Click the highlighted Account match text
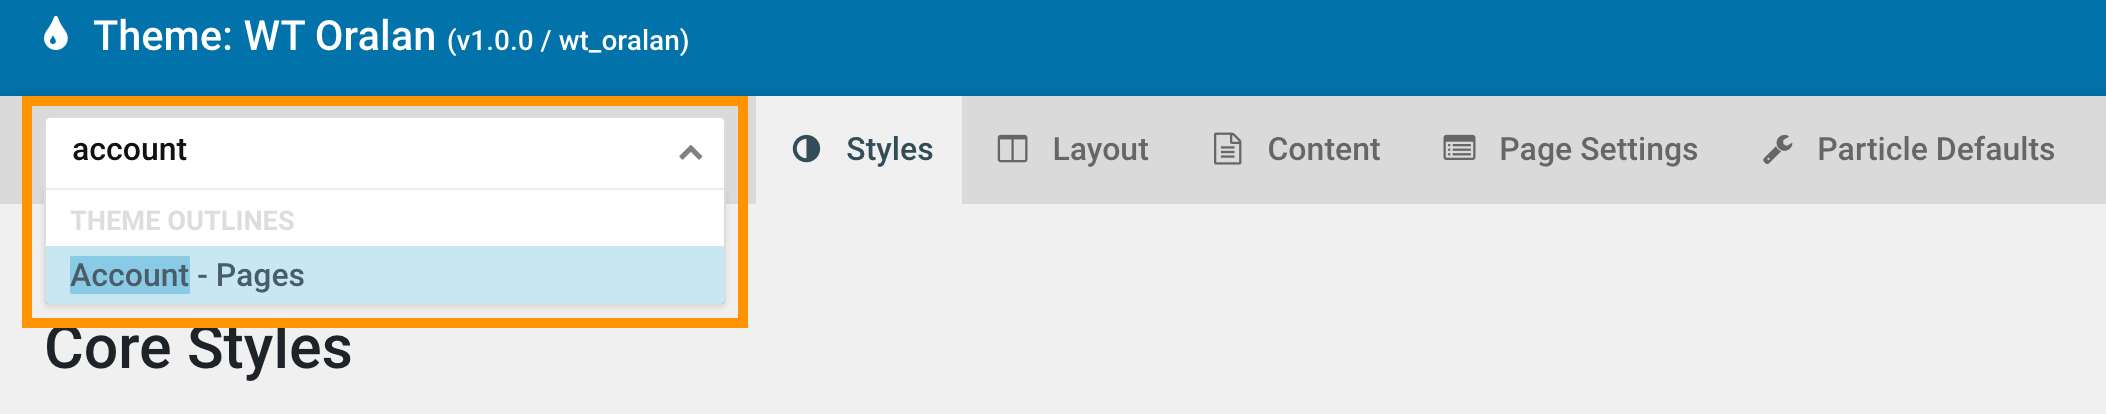The width and height of the screenshot is (2106, 414). (x=129, y=275)
